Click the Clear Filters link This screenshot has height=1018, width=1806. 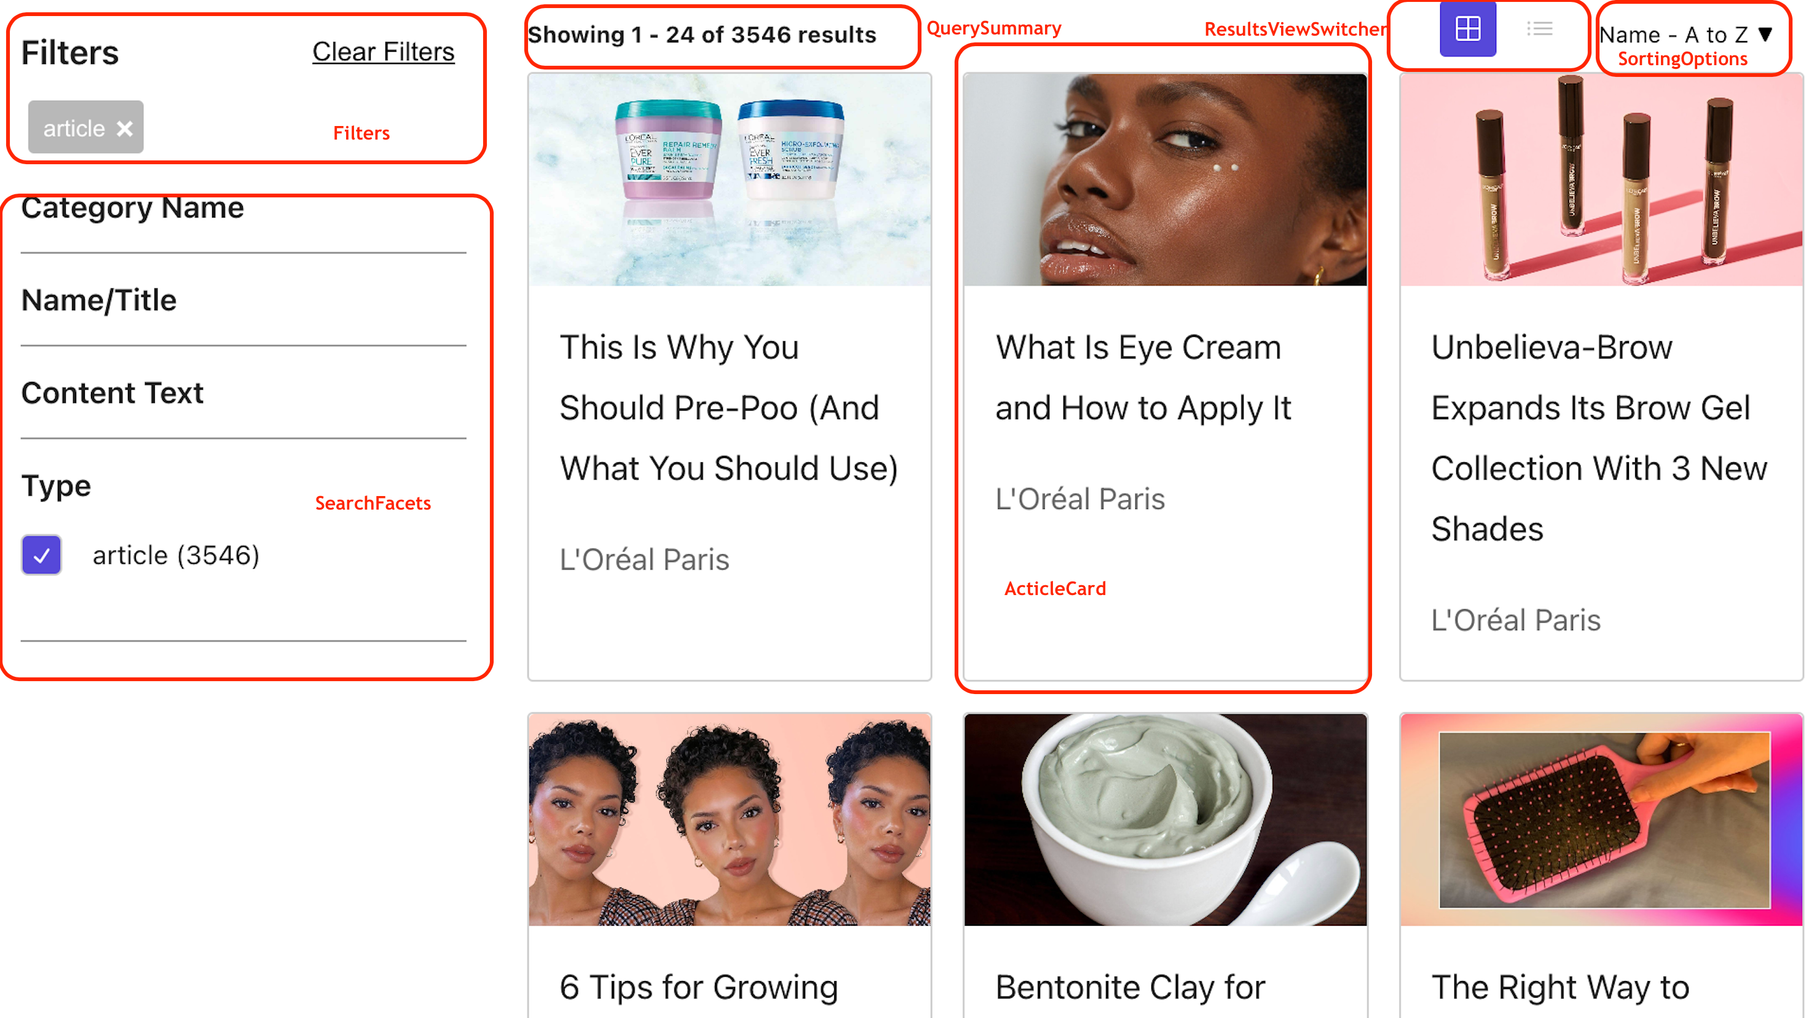[x=383, y=52]
